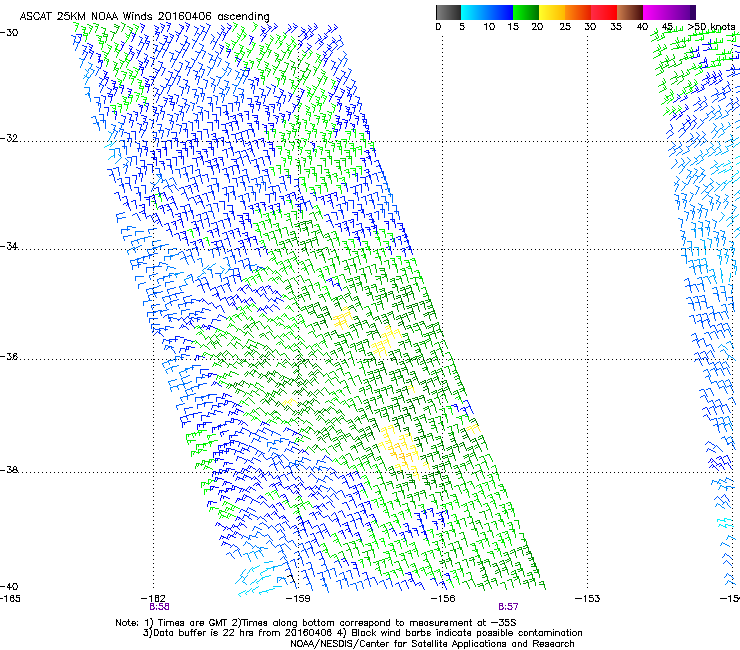Click the '25' legend scale label
The image size is (740, 650).
[x=565, y=27]
